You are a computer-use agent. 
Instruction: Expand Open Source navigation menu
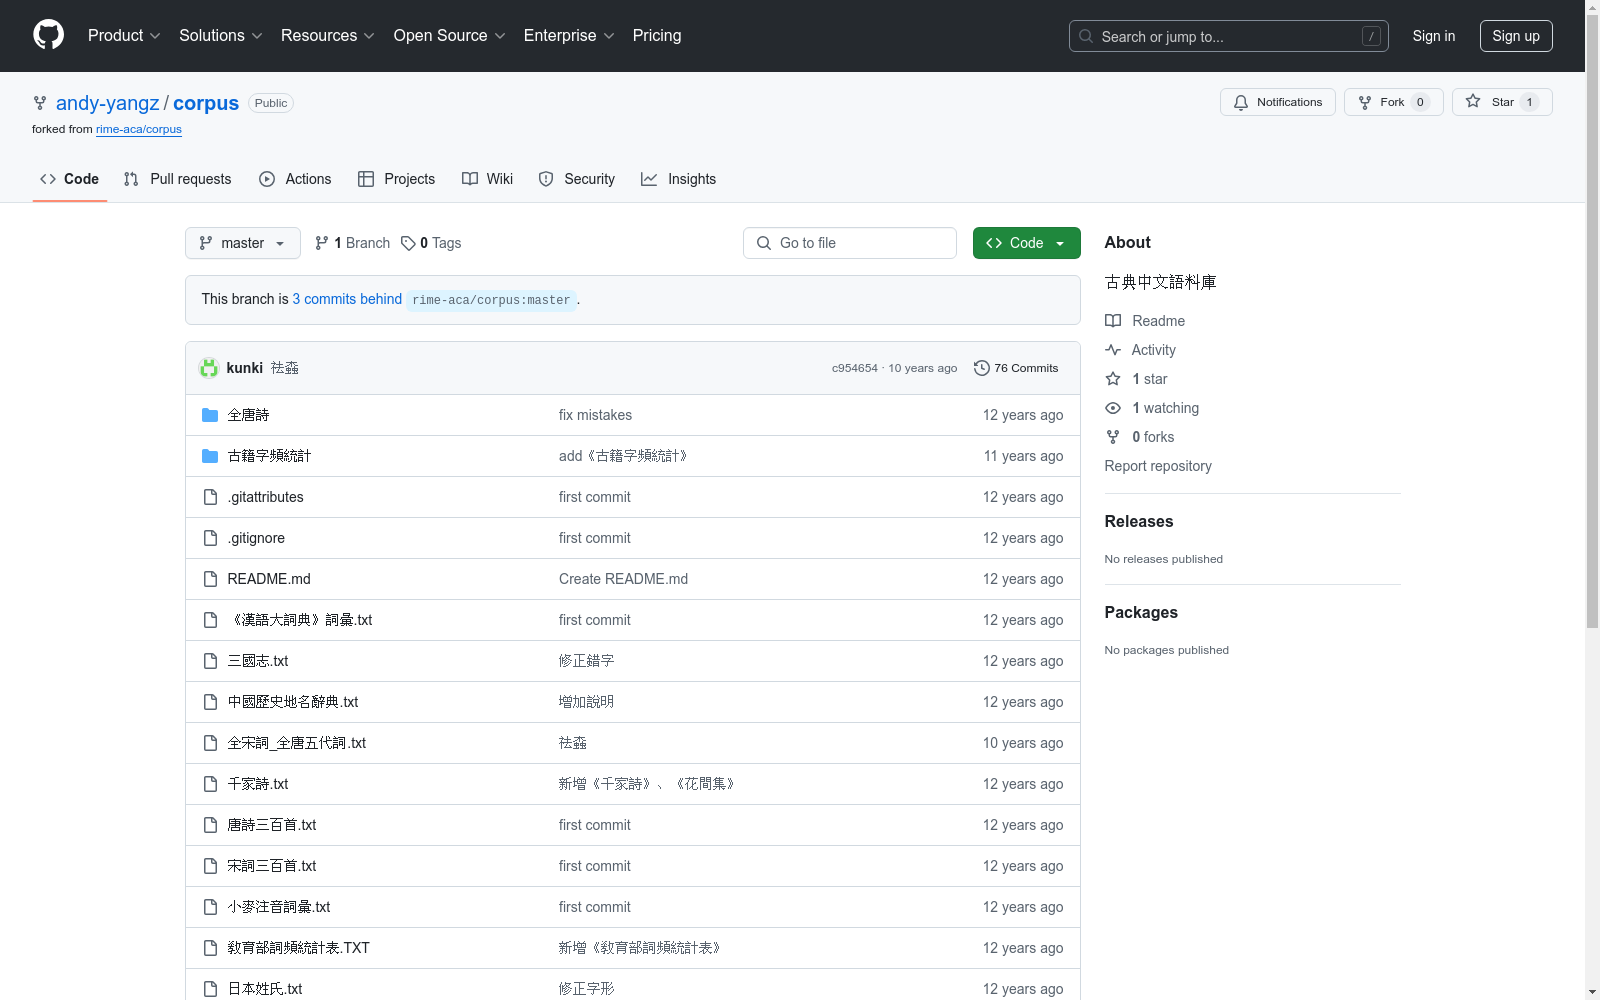coord(449,36)
